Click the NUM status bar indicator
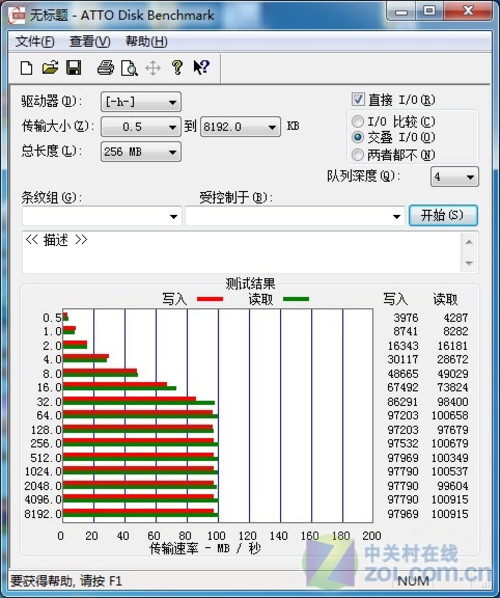The width and height of the screenshot is (500, 598). coord(414,581)
